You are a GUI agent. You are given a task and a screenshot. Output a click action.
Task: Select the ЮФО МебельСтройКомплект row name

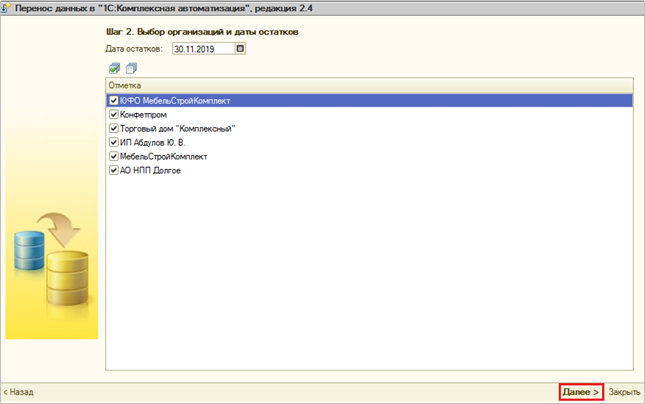pyautogui.click(x=175, y=101)
